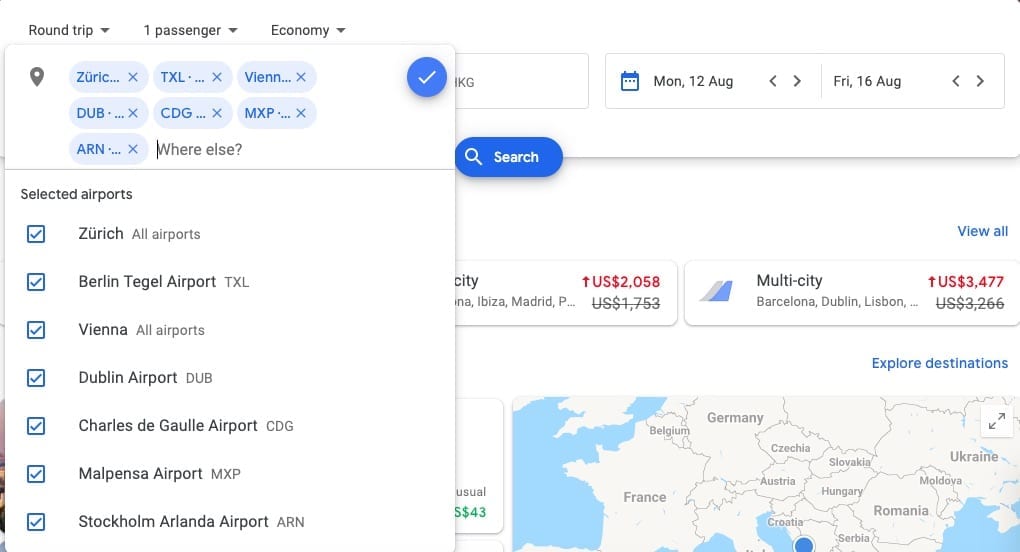This screenshot has width=1020, height=552.
Task: Click the struck-through US$1,753 price
Action: tap(626, 304)
